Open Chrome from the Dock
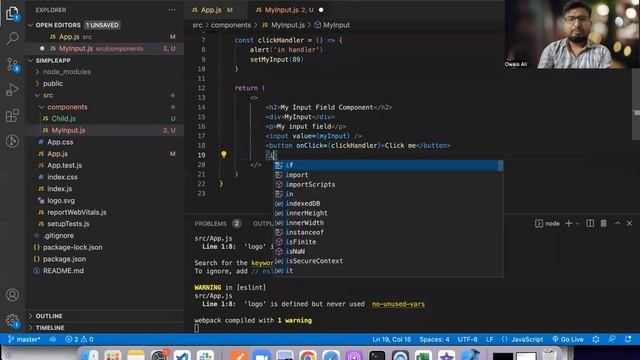 [x=308, y=356]
